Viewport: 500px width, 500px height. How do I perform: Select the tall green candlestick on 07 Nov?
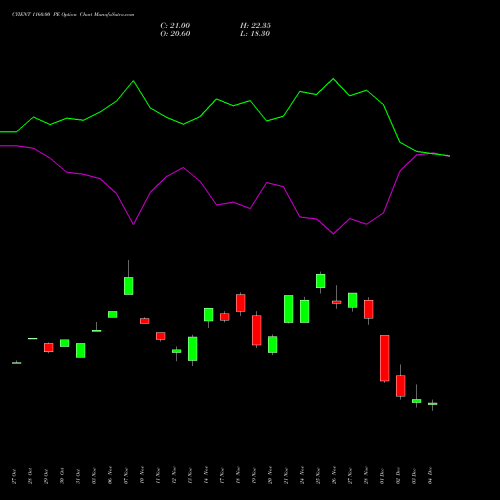129,286
